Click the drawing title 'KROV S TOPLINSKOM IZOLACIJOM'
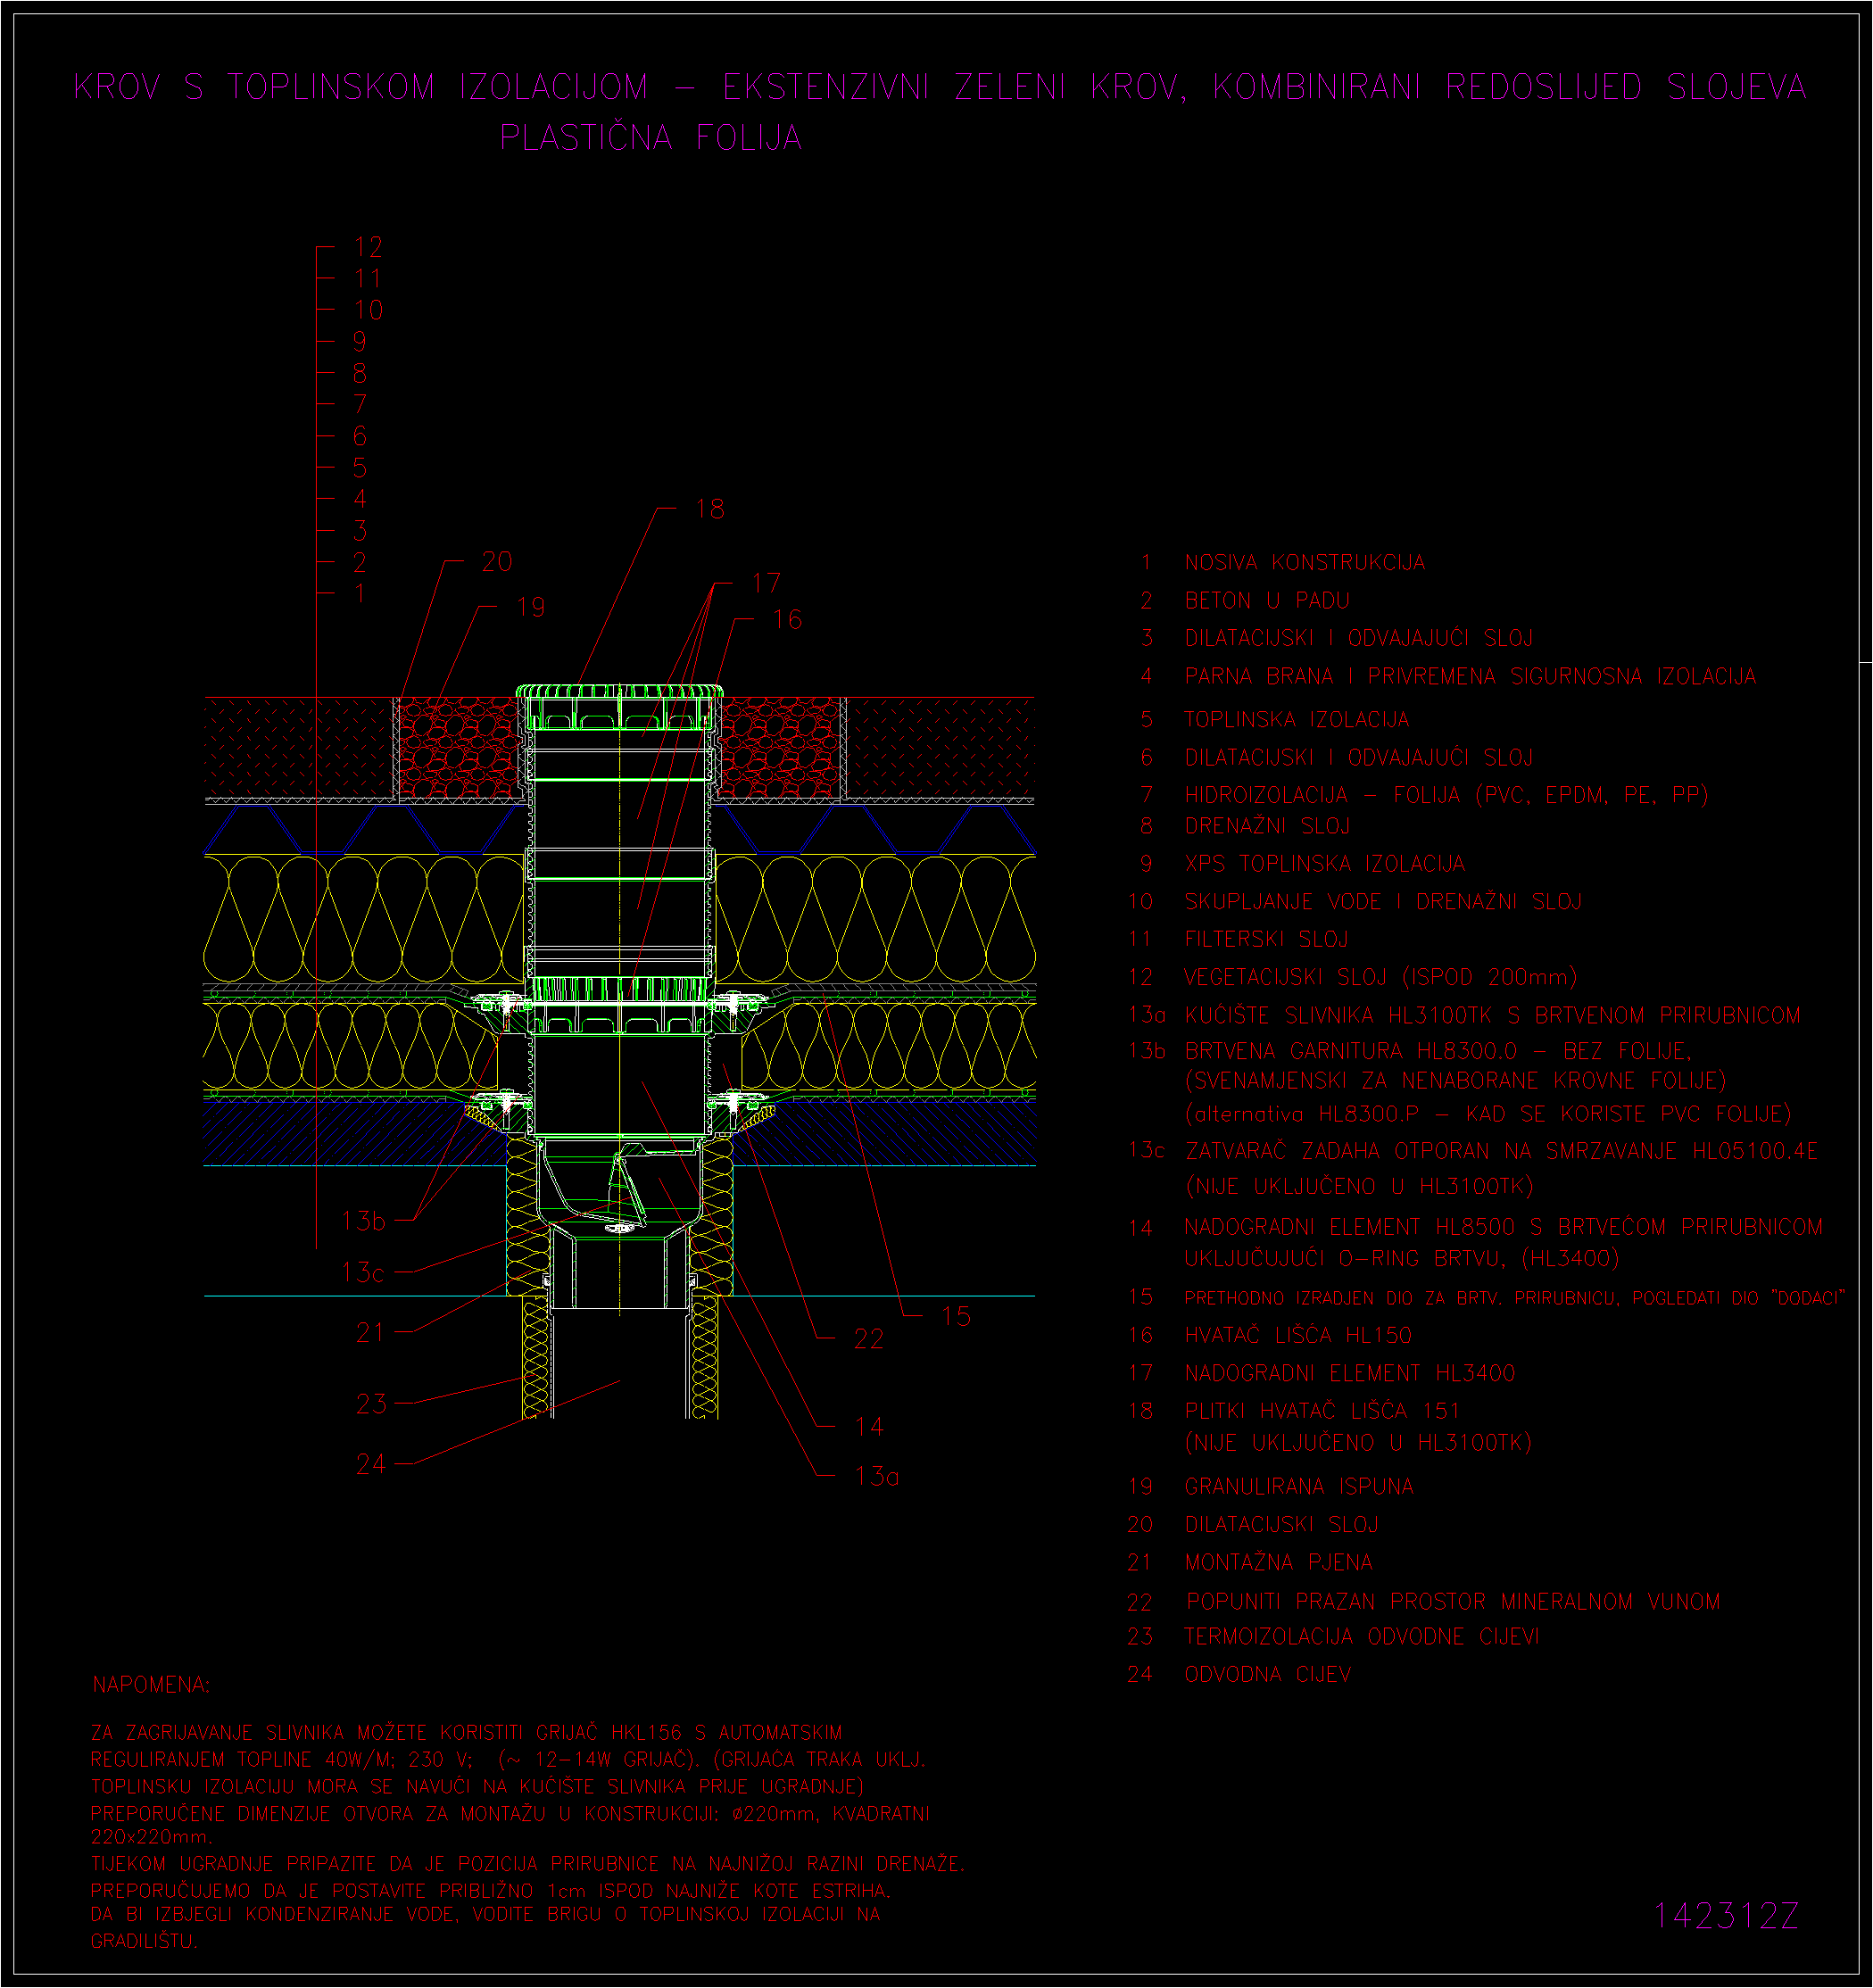The image size is (1873, 1988). click(x=361, y=87)
